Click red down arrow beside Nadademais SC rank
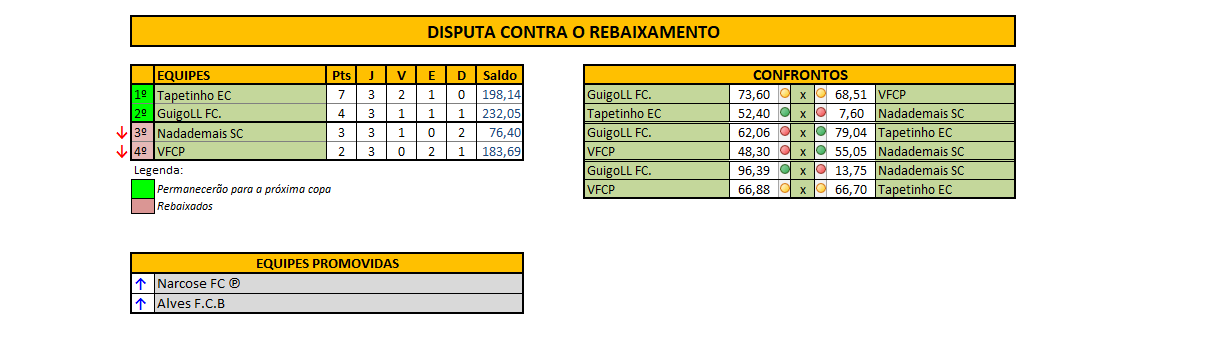 click(122, 133)
